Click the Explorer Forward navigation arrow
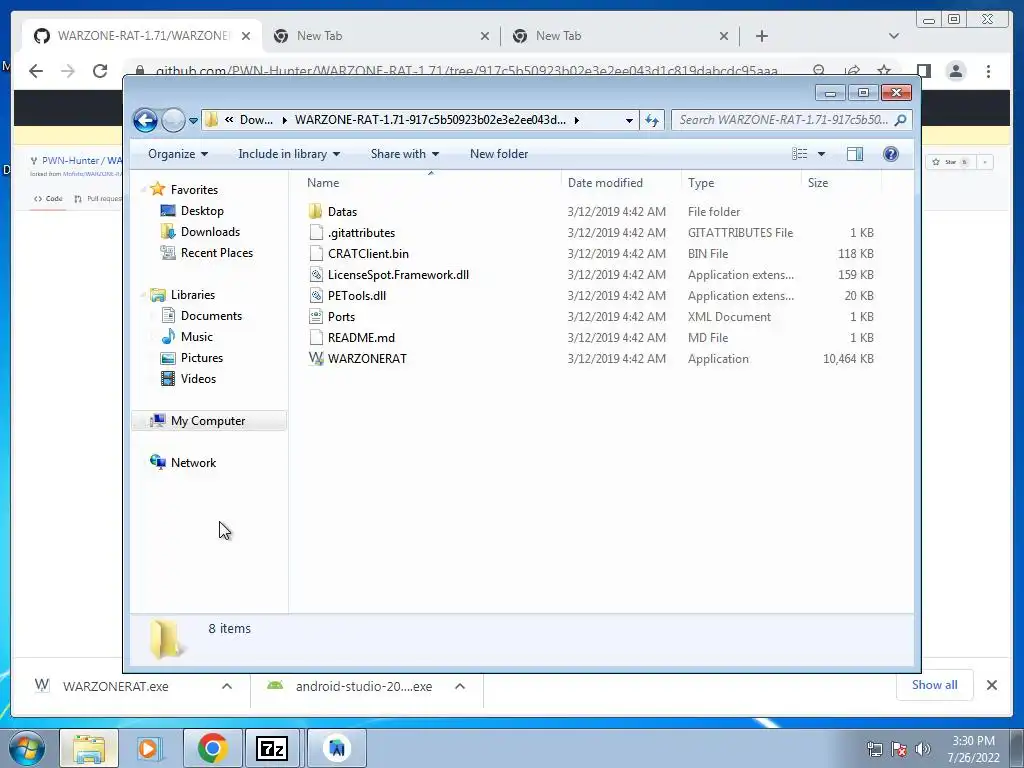This screenshot has width=1024, height=768. click(173, 120)
